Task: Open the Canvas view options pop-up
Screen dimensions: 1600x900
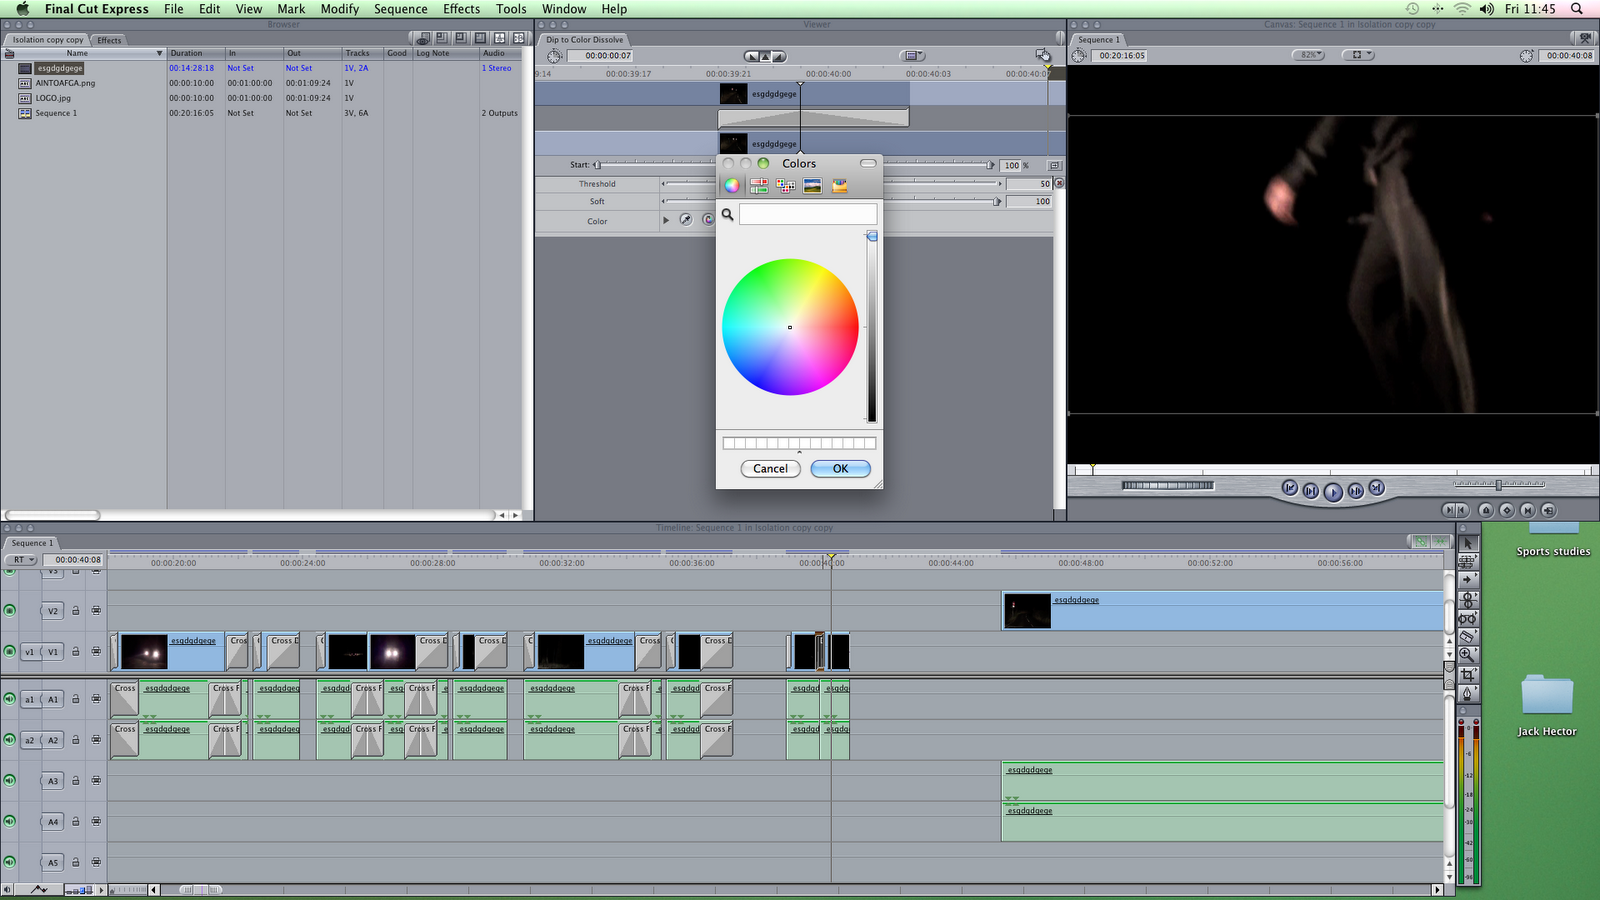Action: [1358, 55]
